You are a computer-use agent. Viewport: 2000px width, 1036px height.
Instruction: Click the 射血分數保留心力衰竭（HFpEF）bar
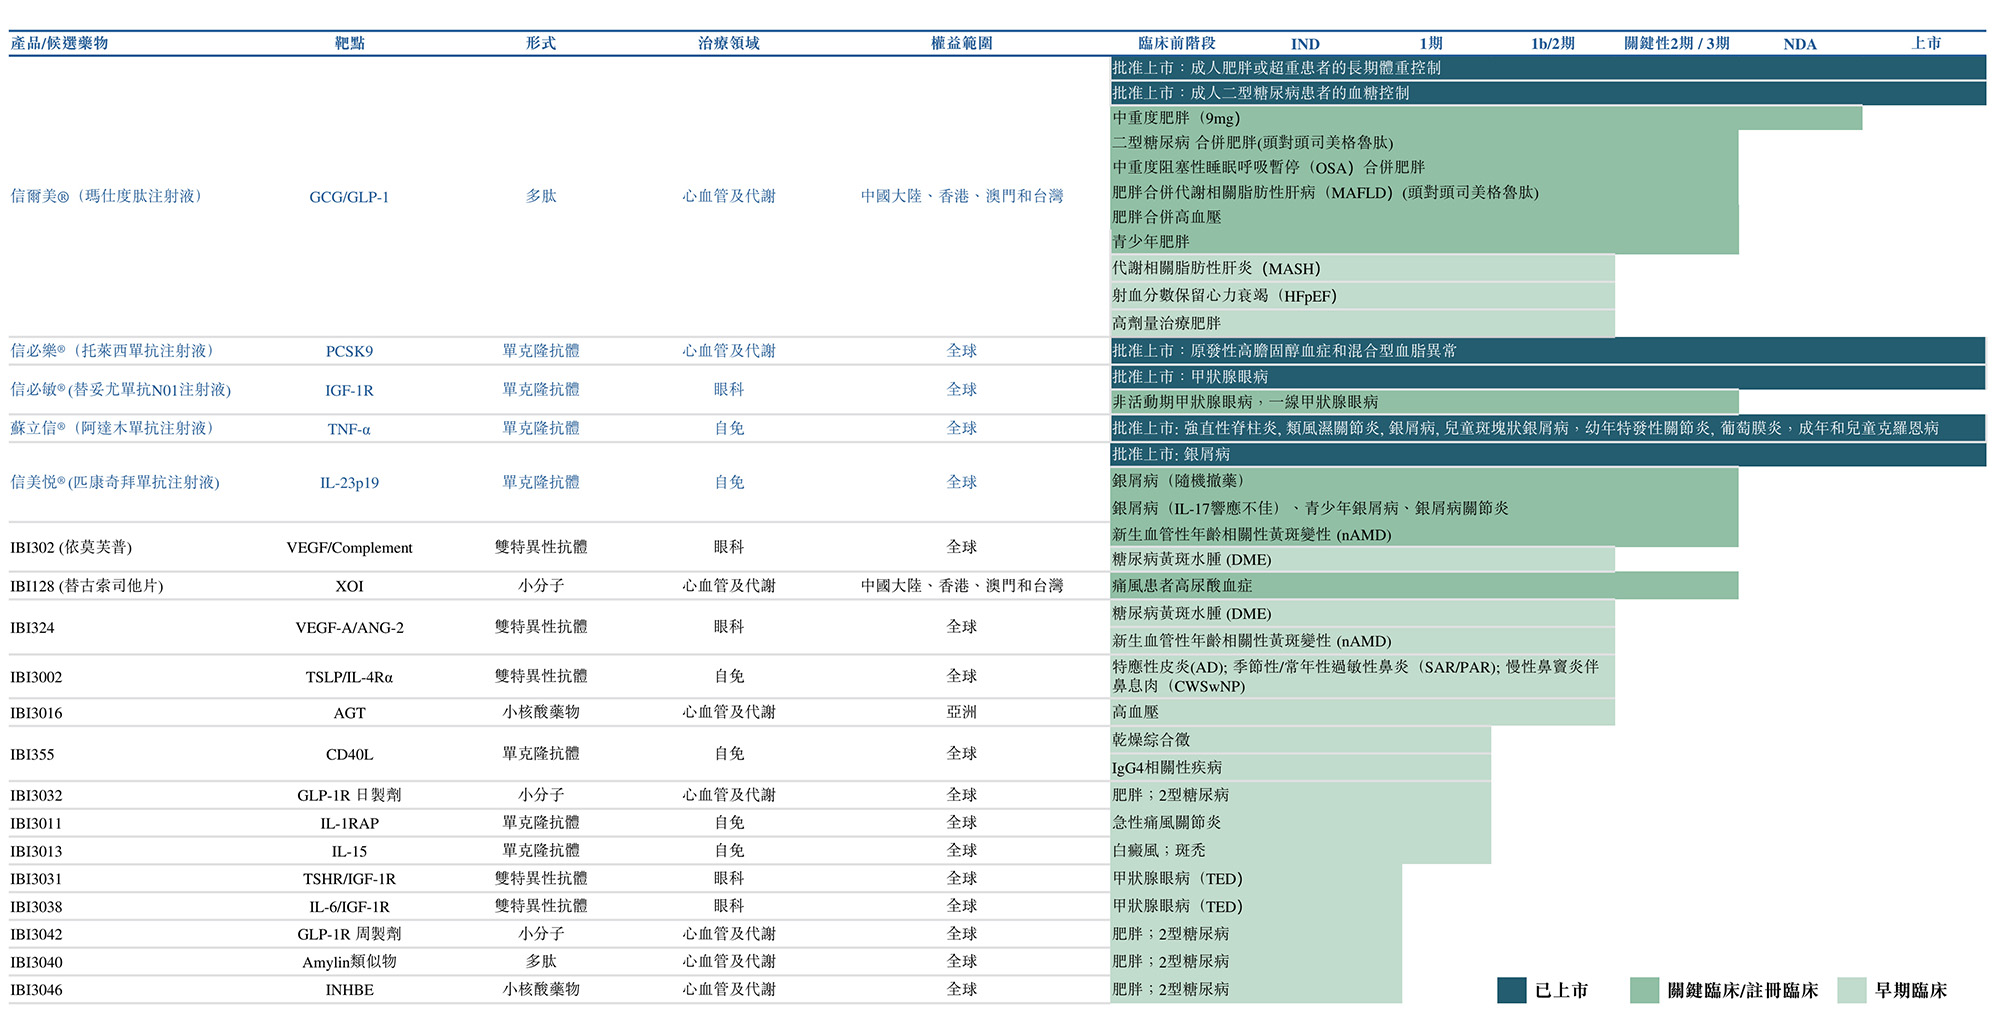point(1362,296)
